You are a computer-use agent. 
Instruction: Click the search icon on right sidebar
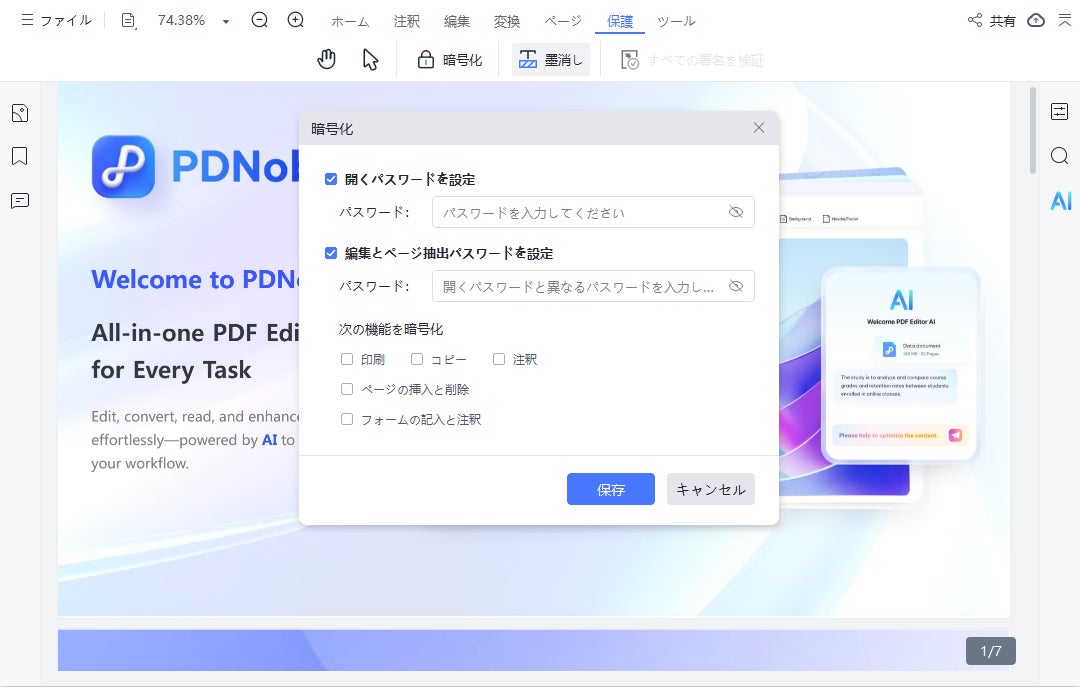click(x=1059, y=156)
